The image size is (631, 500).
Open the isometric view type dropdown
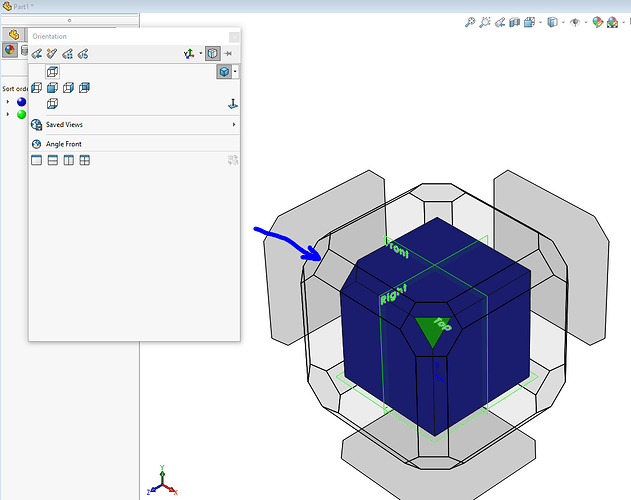point(235,72)
